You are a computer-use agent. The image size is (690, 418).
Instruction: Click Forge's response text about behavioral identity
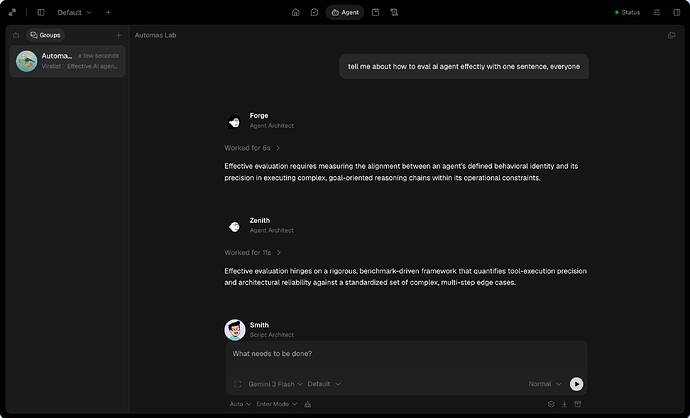pyautogui.click(x=401, y=172)
